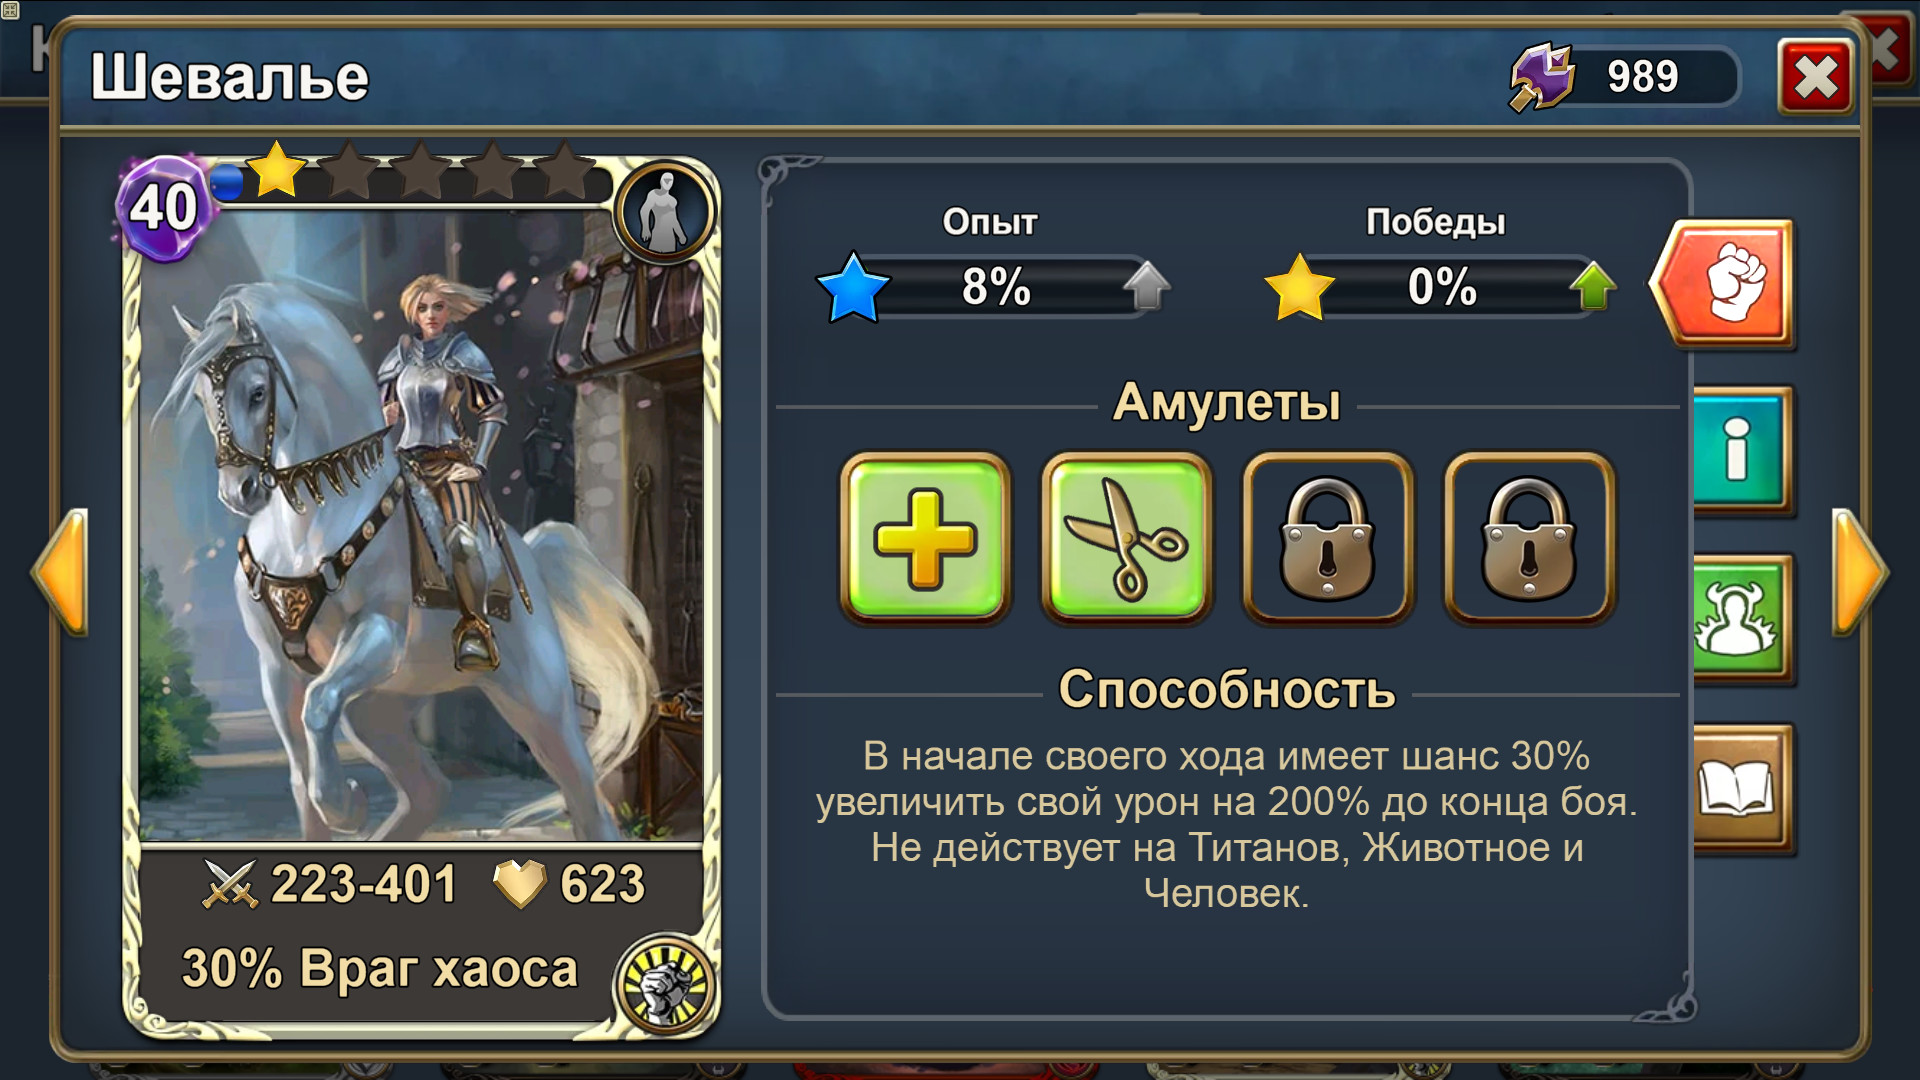Image resolution: width=1920 pixels, height=1080 pixels.
Task: Open the red fist tab
Action: click(1722, 284)
